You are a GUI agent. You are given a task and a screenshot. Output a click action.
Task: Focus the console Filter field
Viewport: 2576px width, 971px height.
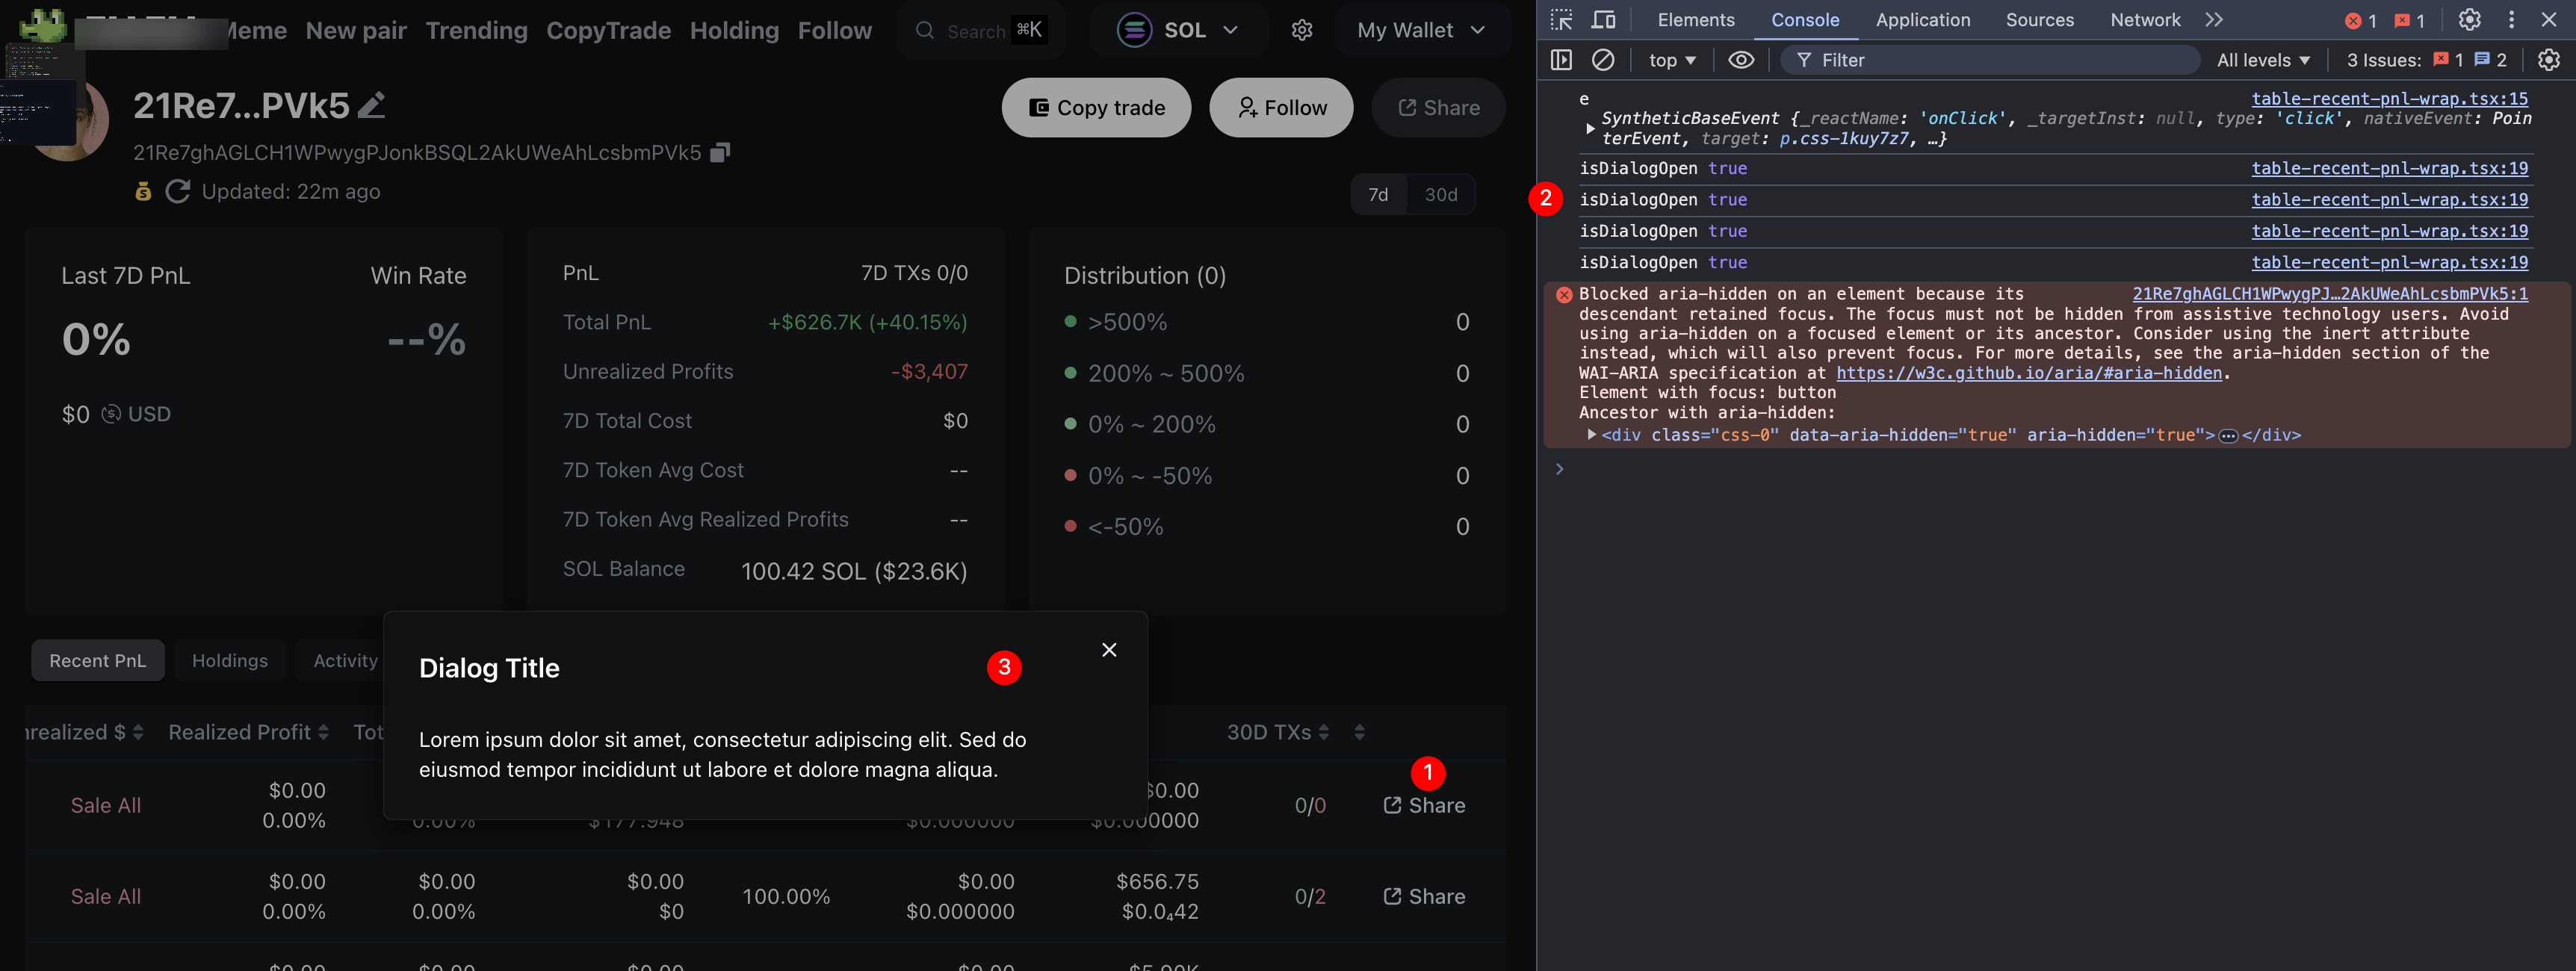[x=1990, y=60]
